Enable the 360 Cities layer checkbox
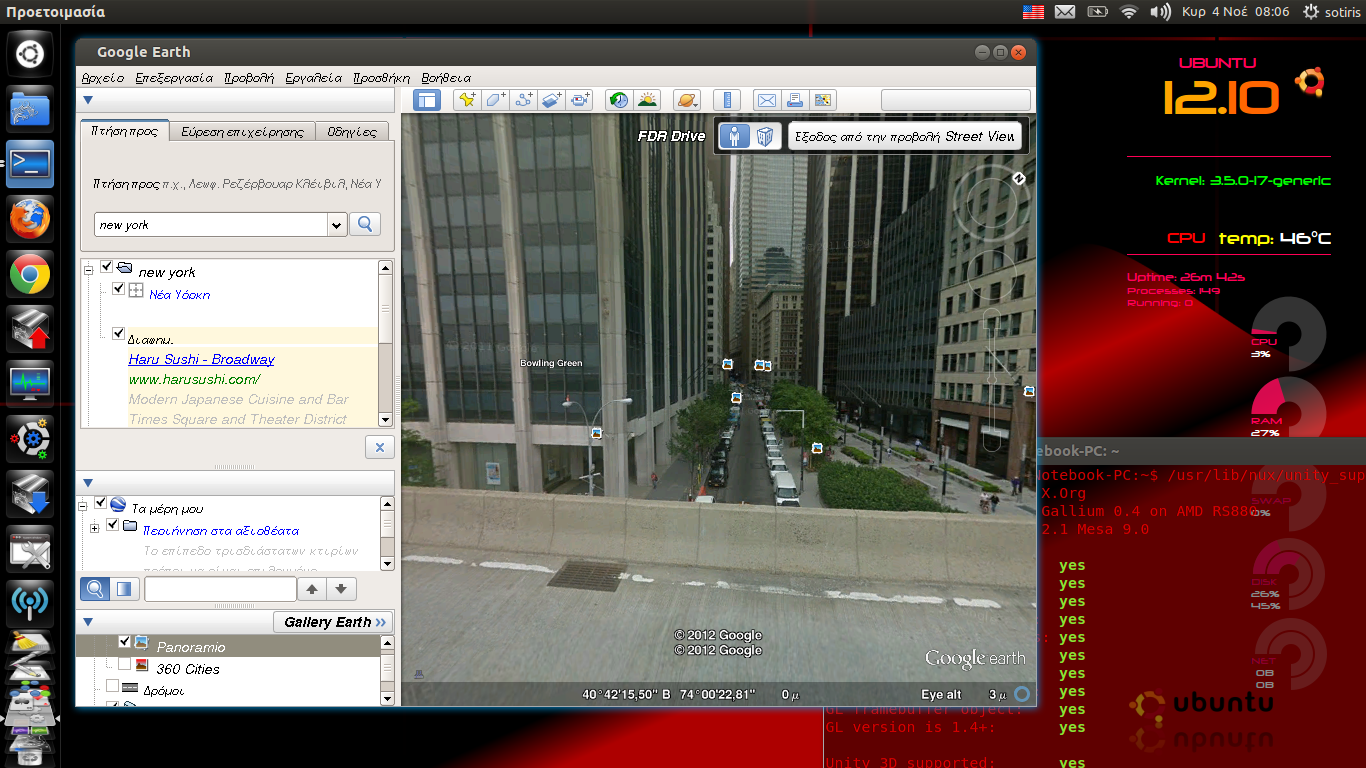This screenshot has width=1366, height=768. 124,664
